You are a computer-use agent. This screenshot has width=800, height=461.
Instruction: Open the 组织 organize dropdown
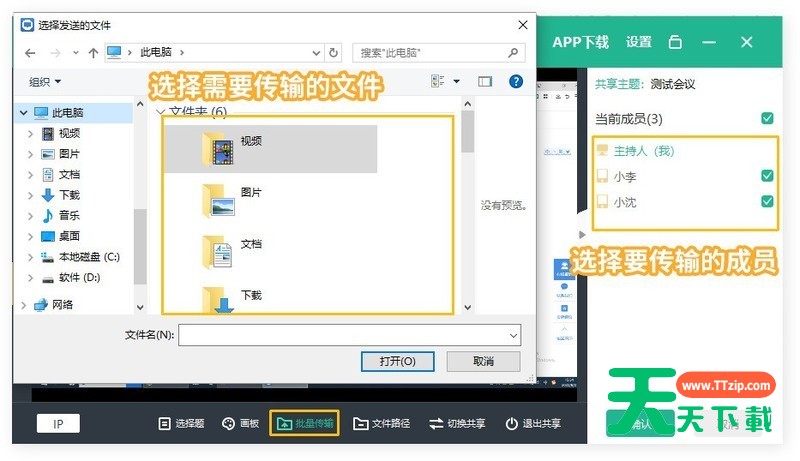click(45, 81)
